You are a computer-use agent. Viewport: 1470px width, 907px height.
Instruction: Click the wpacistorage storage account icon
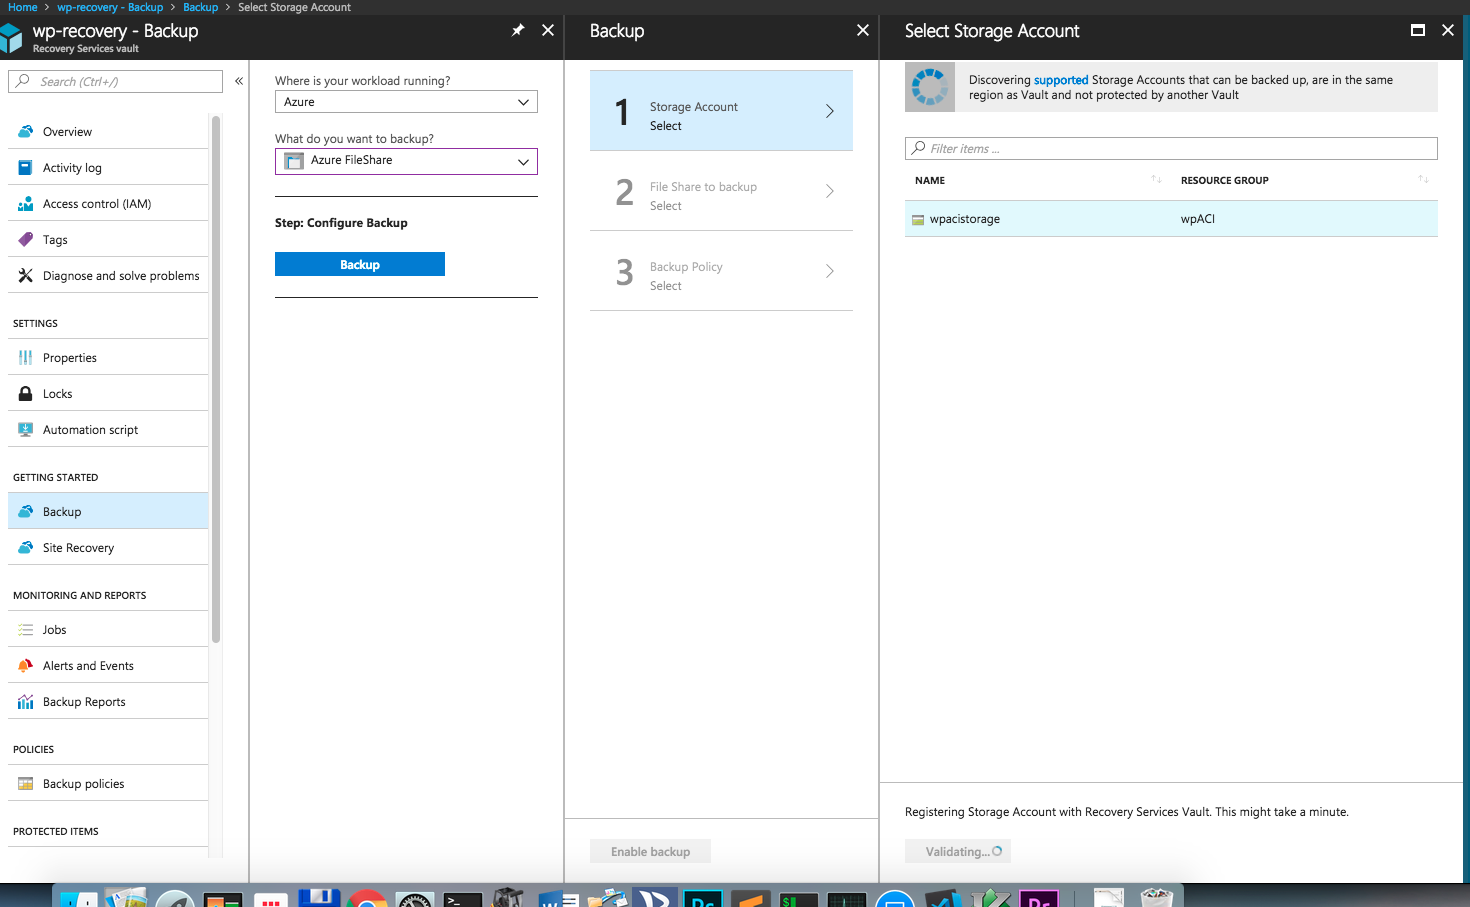click(918, 219)
